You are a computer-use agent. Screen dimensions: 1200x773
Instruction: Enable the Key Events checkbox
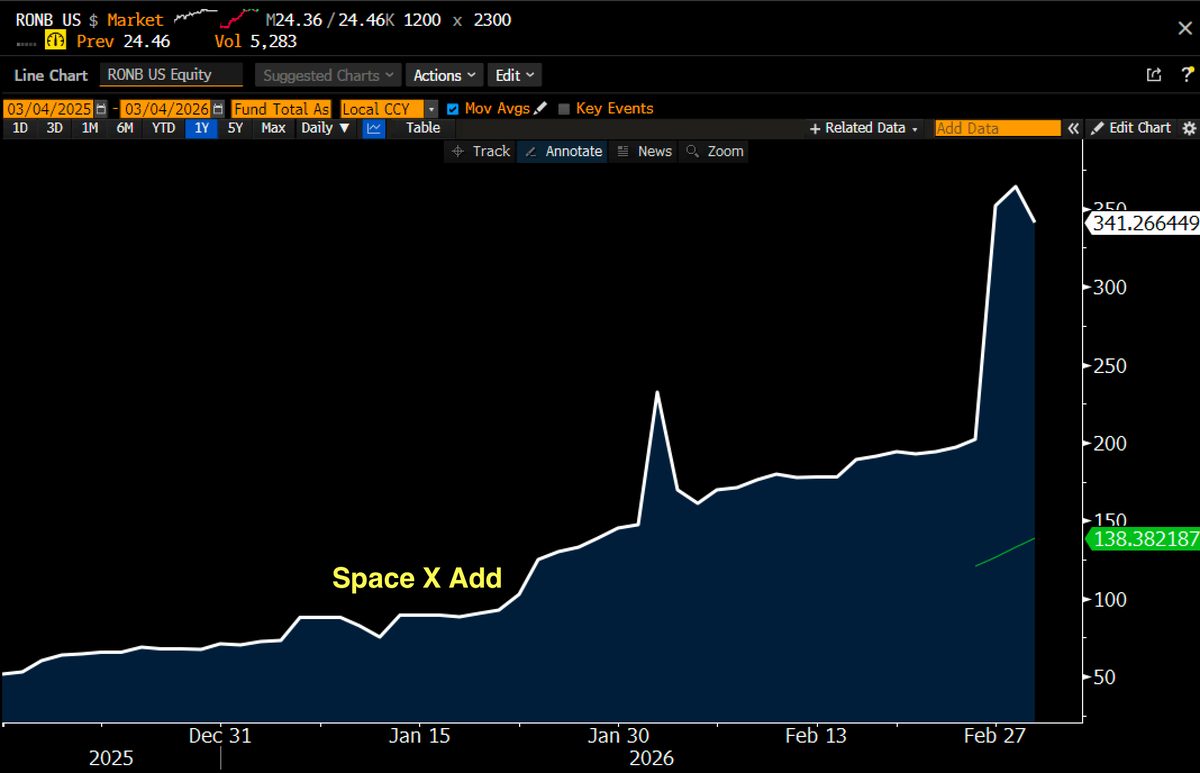(564, 108)
